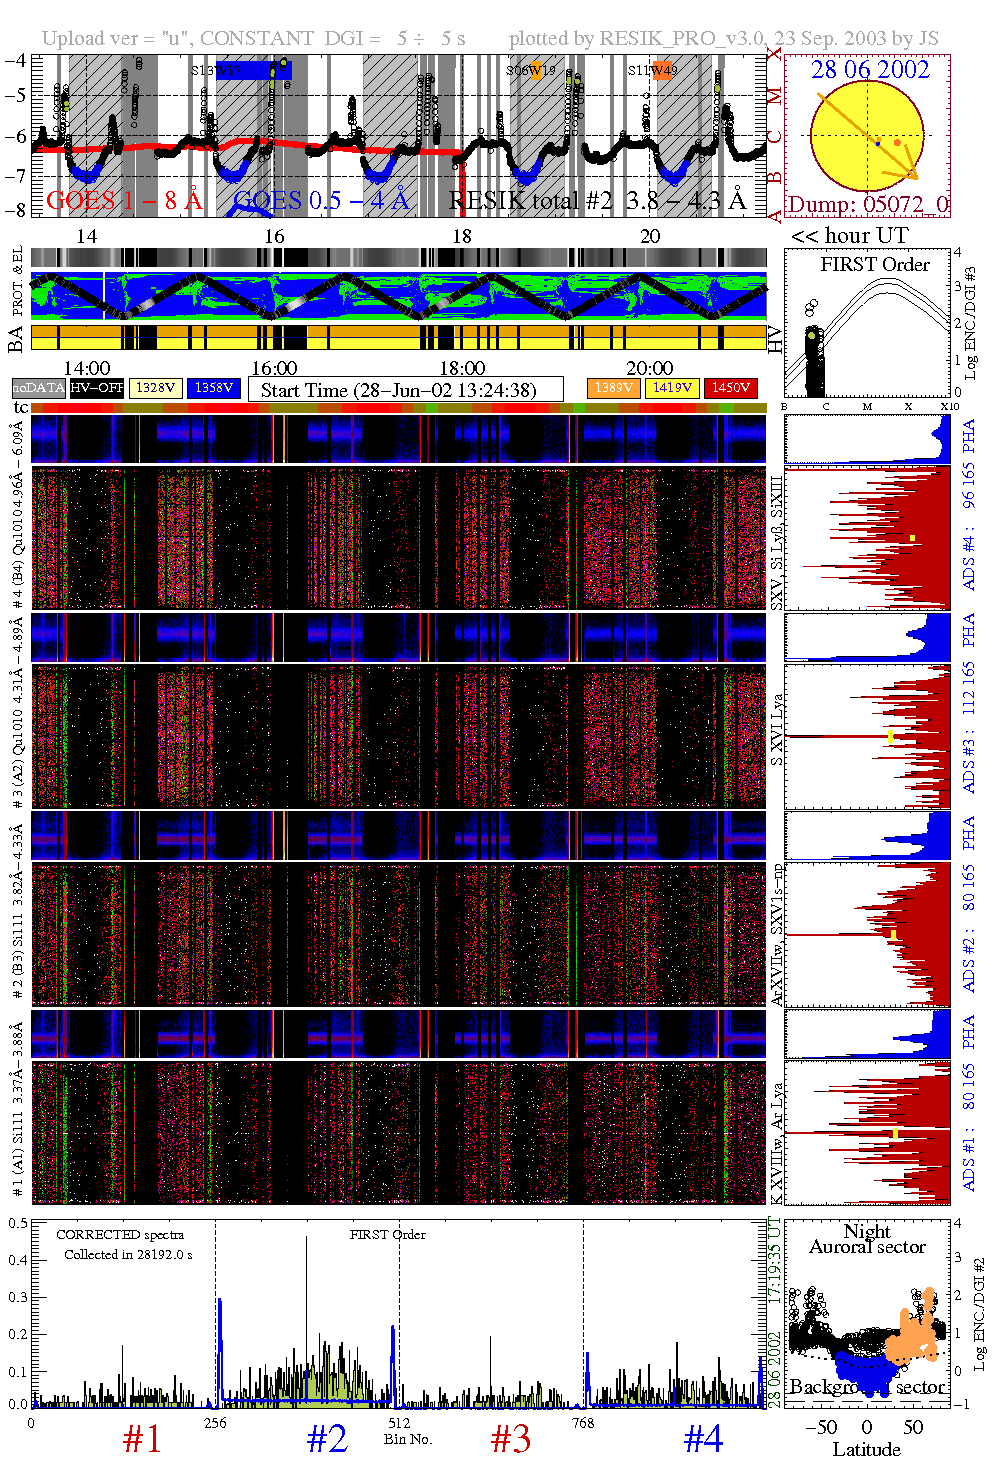Click the orange cluster in Night Auroral plot
Screen dimensions: 1004x1477
(x=917, y=1328)
